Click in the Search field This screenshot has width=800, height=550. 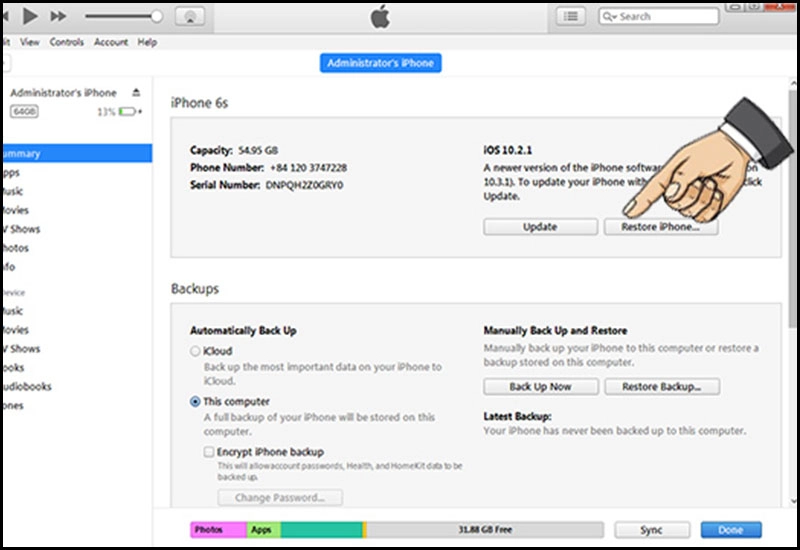[x=659, y=16]
